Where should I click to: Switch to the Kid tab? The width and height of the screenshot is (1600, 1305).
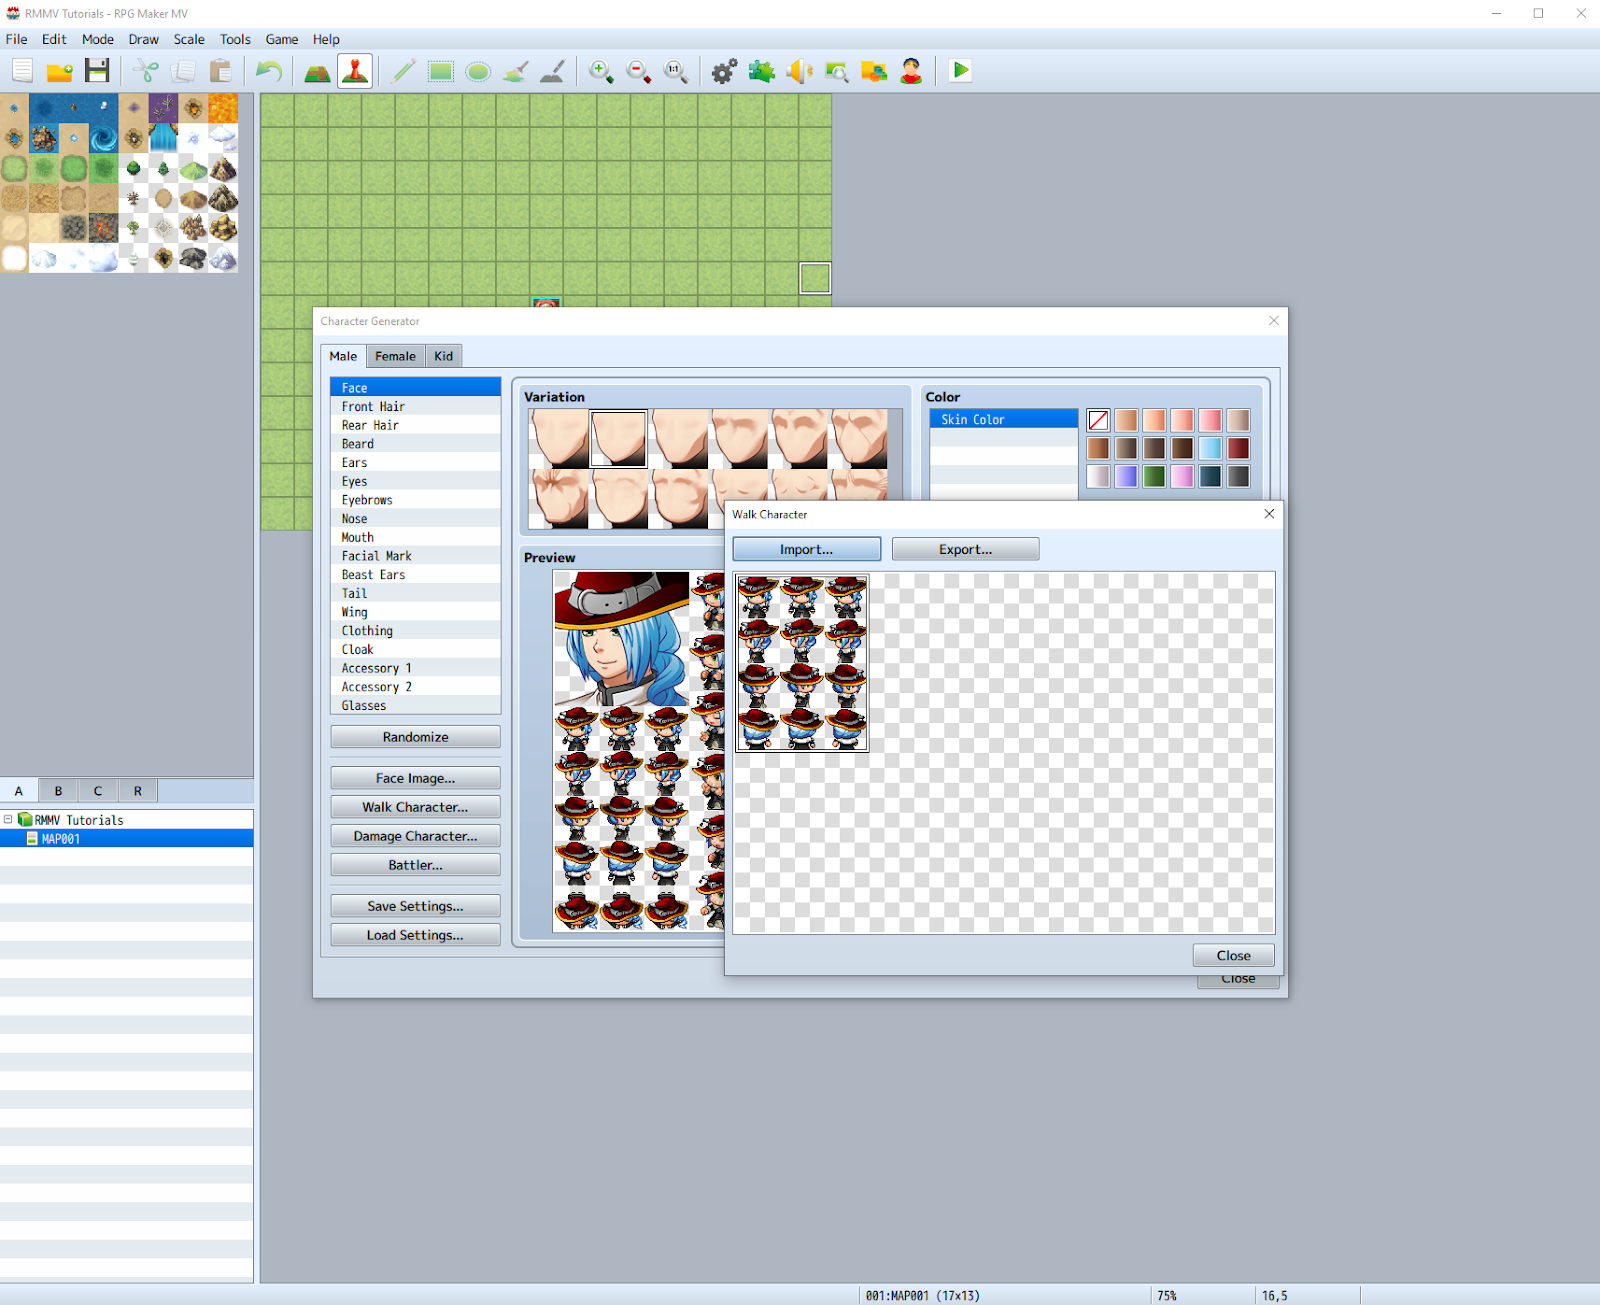point(443,356)
